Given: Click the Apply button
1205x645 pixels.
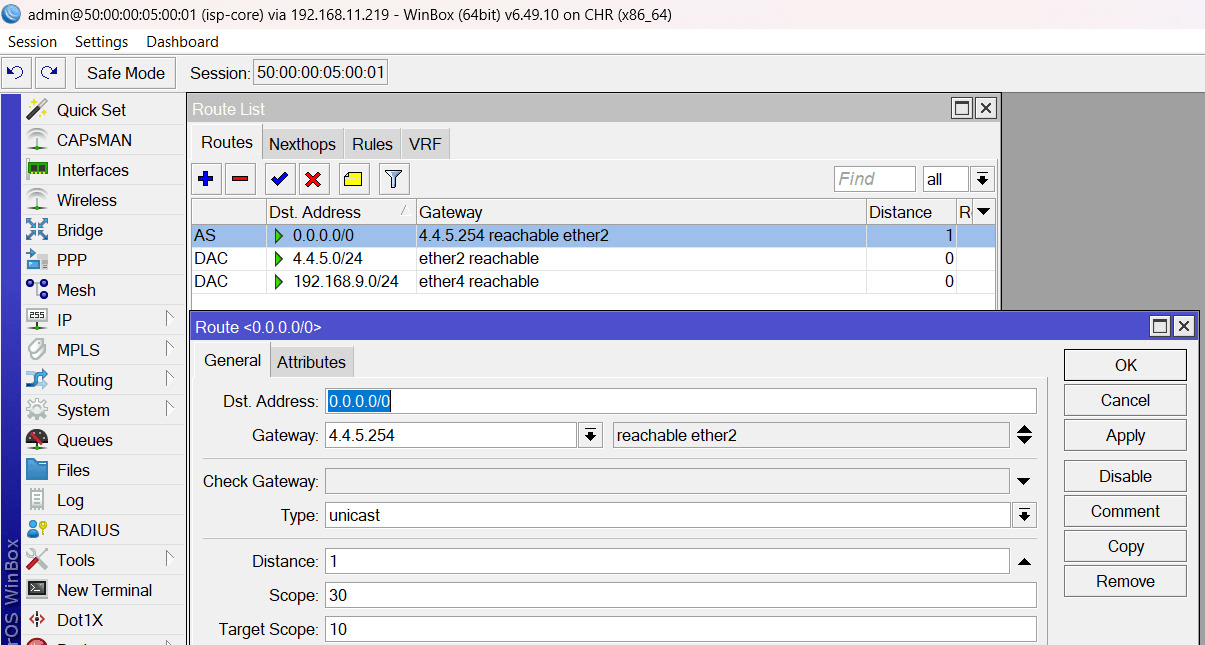Looking at the screenshot, I should click(x=1125, y=435).
